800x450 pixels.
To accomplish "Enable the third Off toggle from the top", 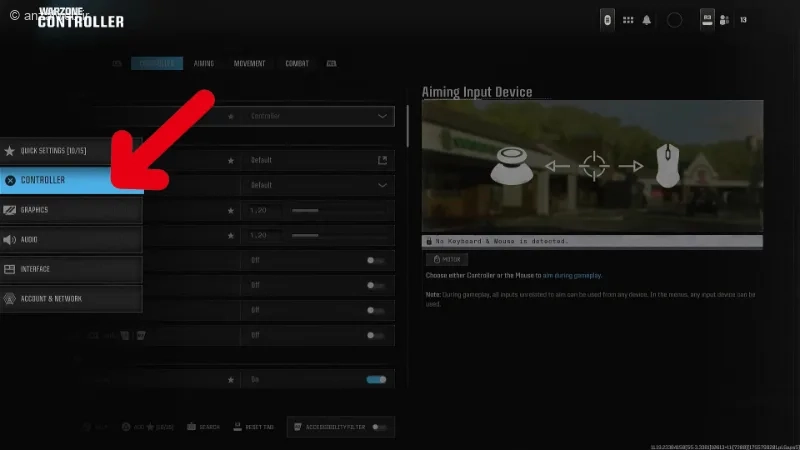I will (x=376, y=310).
